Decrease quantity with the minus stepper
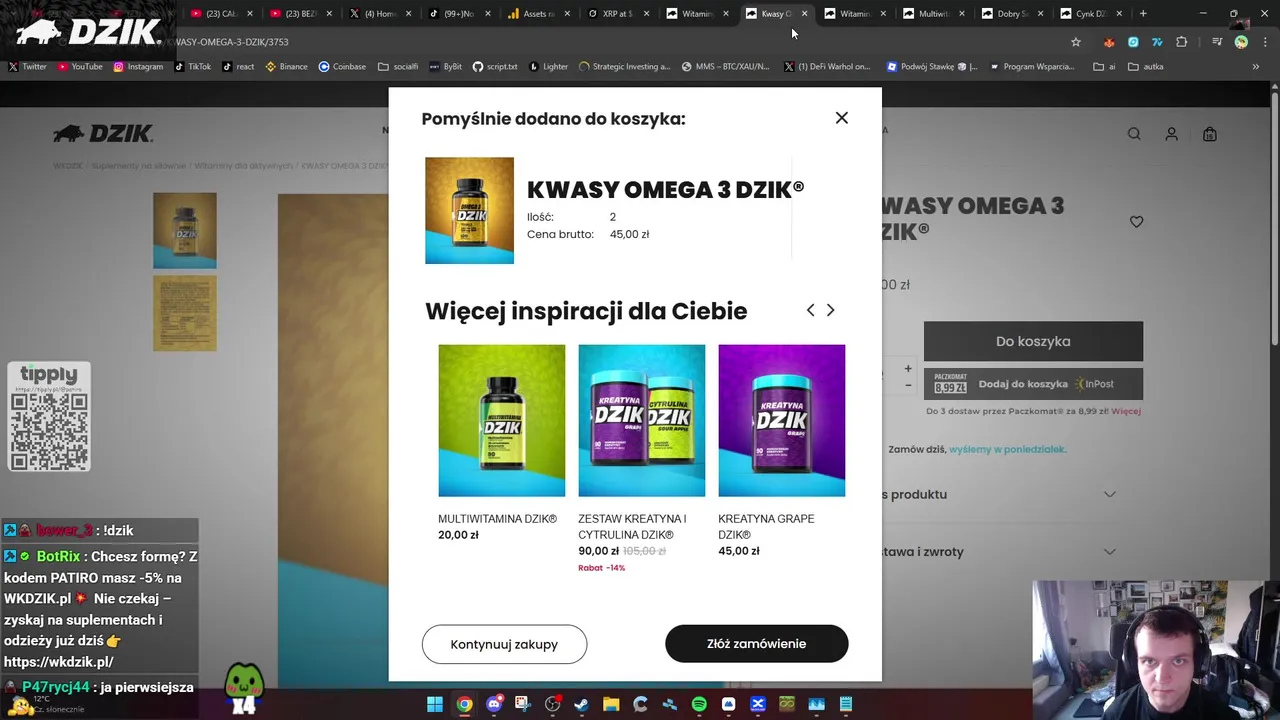The width and height of the screenshot is (1280, 720). coord(908,385)
